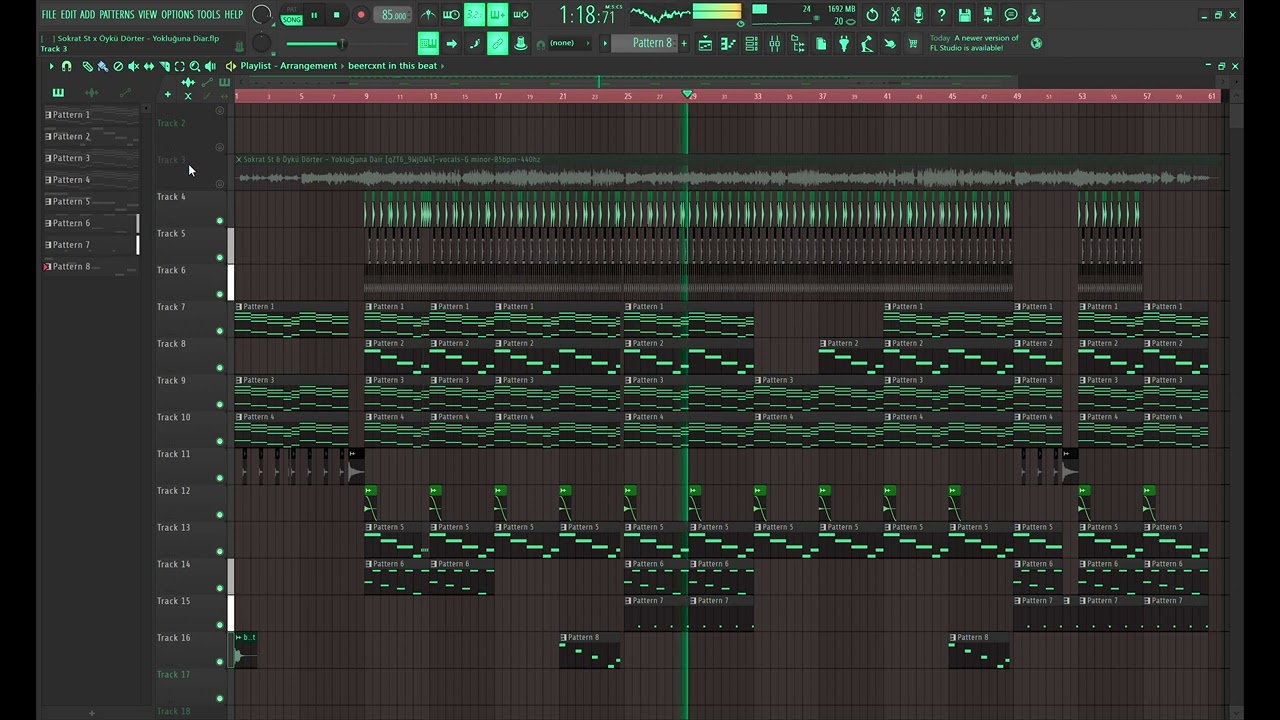Click the record button
This screenshot has width=1280, height=720.
(361, 15)
